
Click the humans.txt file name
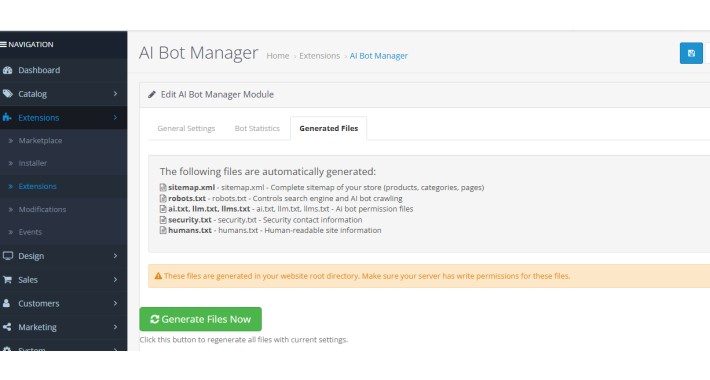tap(190, 230)
